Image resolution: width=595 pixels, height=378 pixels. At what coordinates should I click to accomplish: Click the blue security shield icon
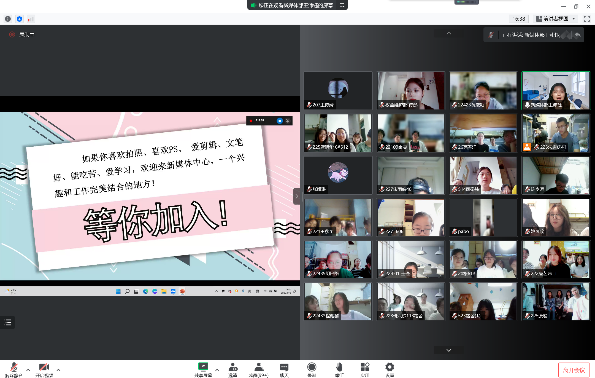click(19, 19)
